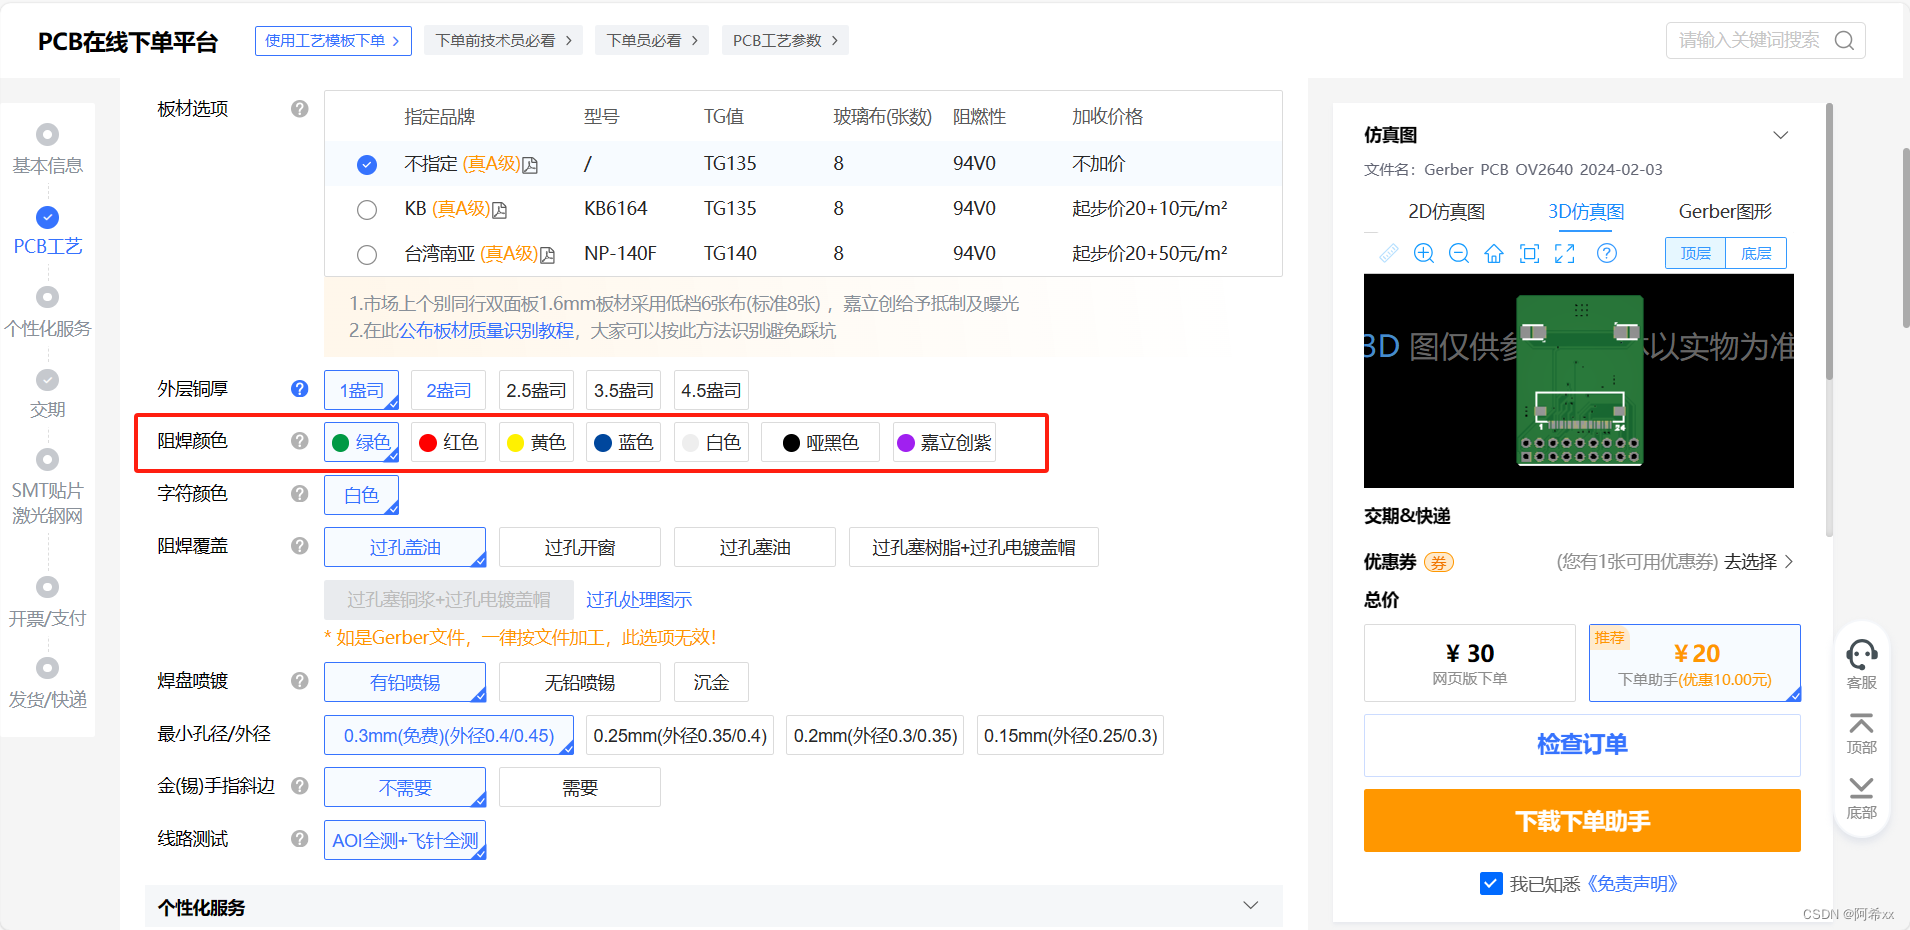
Task: Select green 绿色 solder mask color
Action: click(x=361, y=443)
